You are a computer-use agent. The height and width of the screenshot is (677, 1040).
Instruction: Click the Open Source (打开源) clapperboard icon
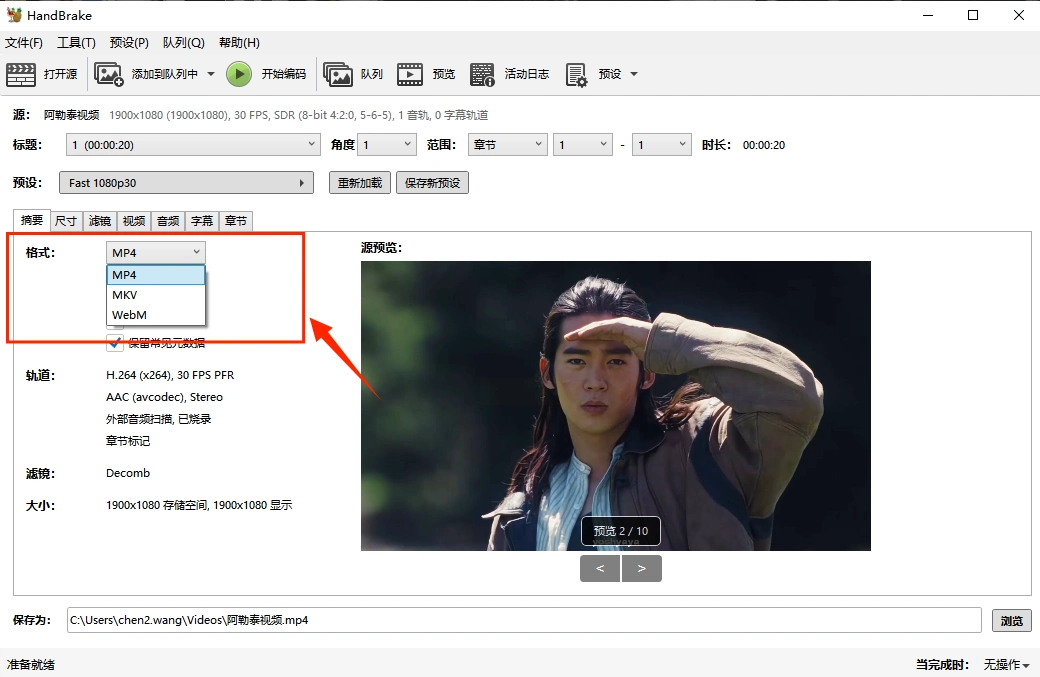pyautogui.click(x=21, y=74)
